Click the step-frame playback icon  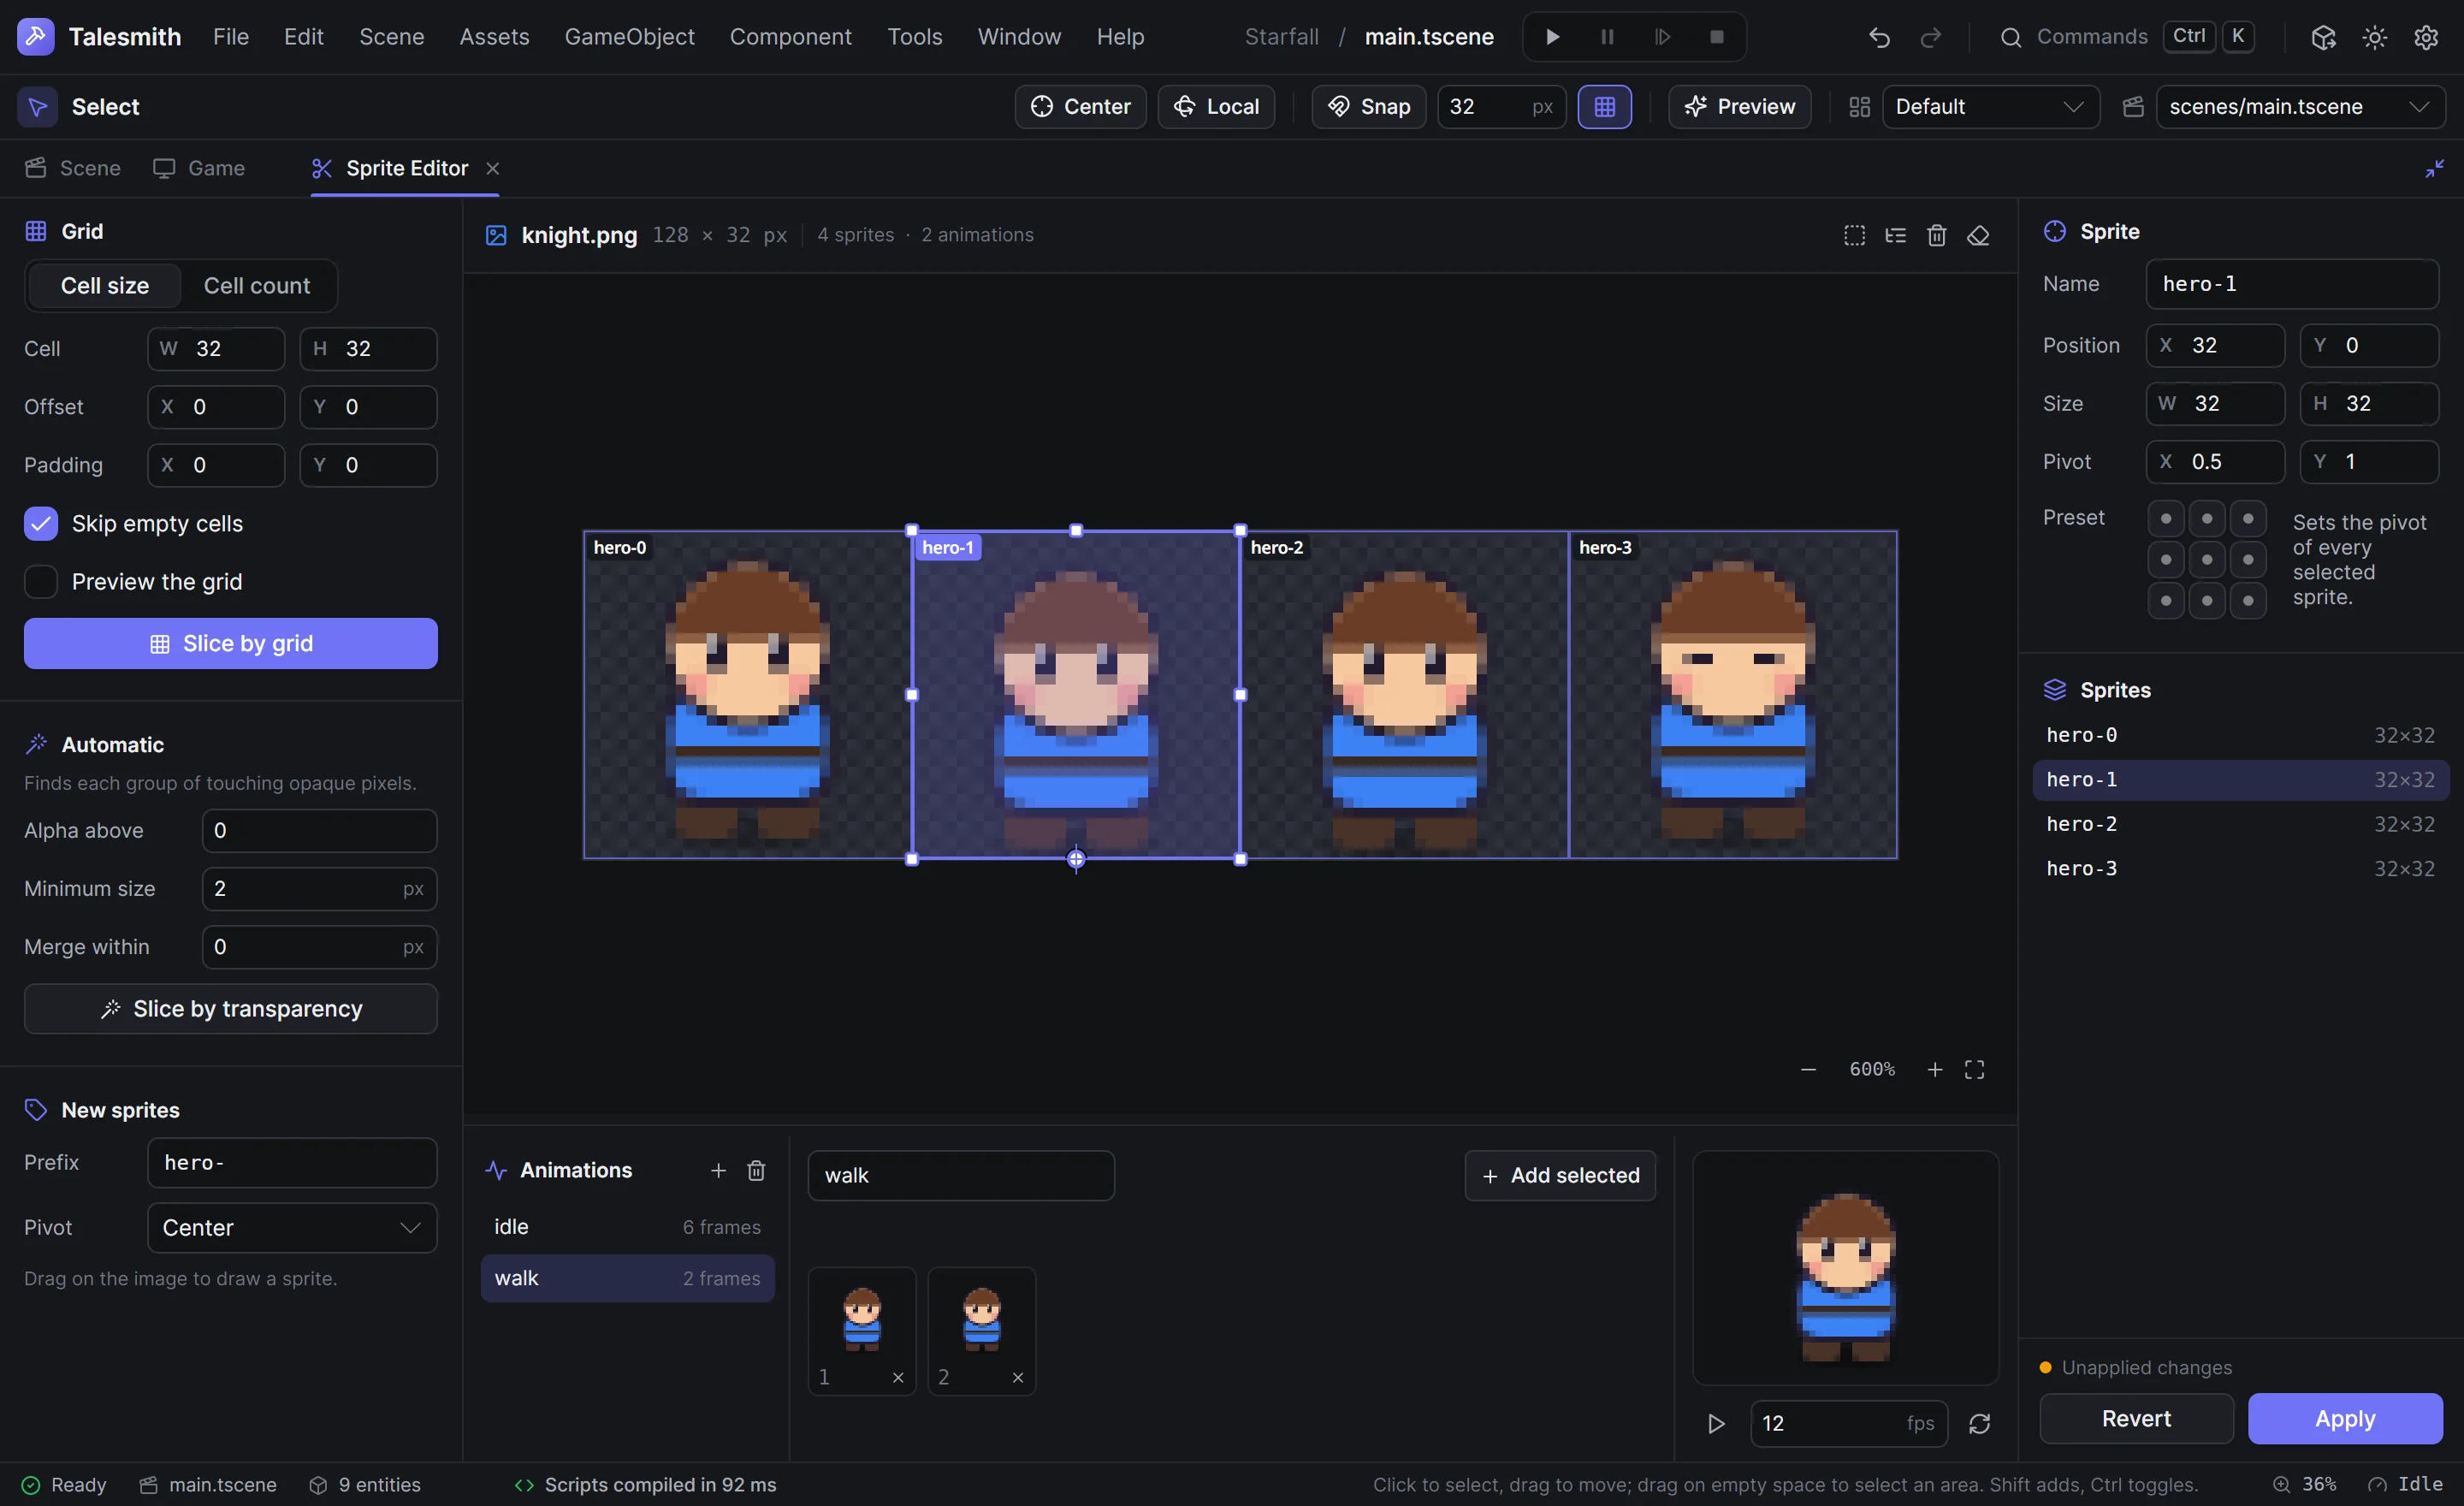[x=1662, y=37]
